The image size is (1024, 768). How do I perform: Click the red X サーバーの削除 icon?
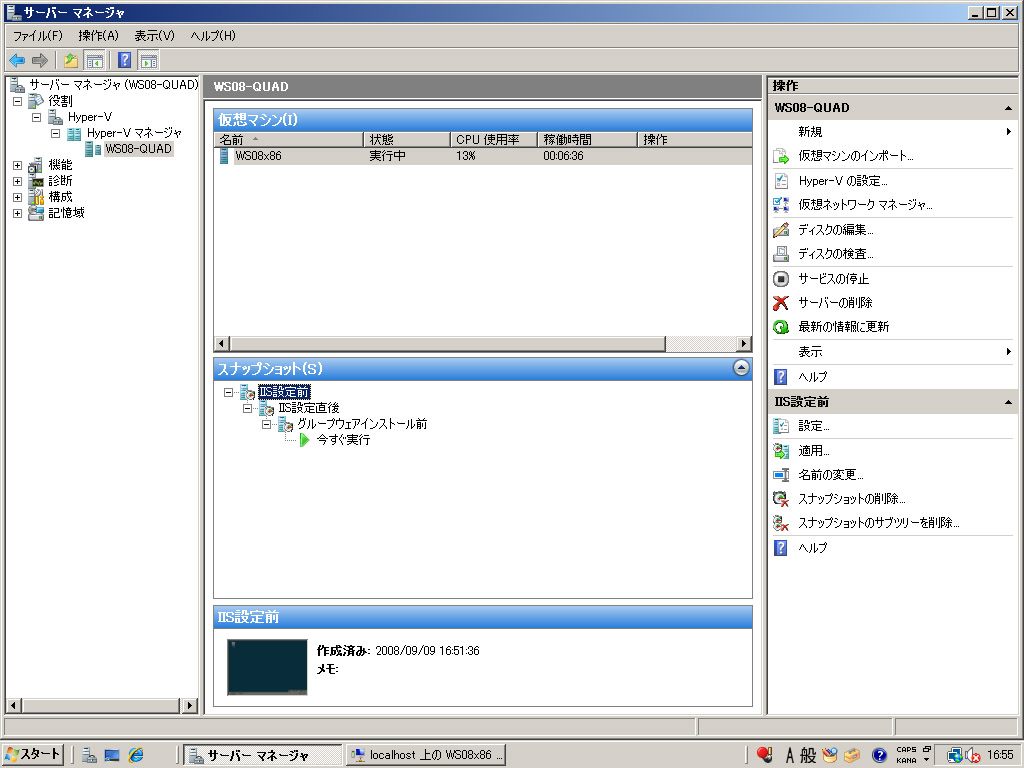point(781,303)
